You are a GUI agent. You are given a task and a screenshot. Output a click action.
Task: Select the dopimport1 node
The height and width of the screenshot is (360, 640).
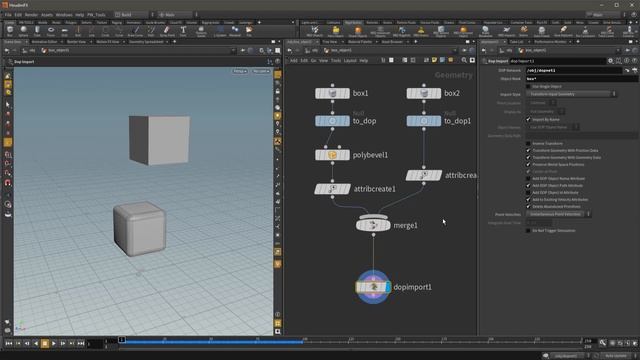[373, 287]
